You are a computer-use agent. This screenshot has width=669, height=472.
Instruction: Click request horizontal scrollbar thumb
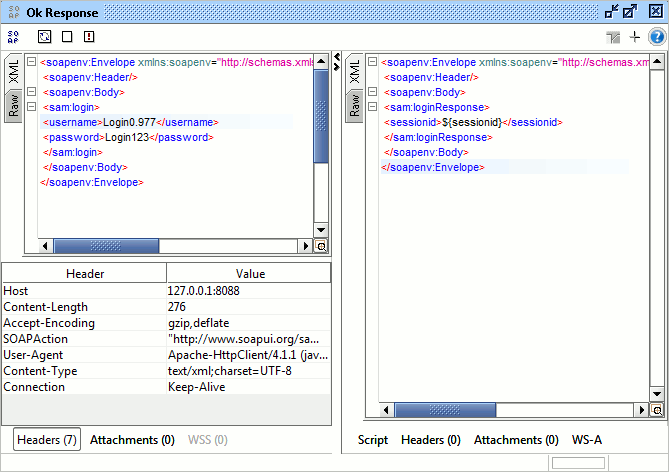[x=106, y=246]
